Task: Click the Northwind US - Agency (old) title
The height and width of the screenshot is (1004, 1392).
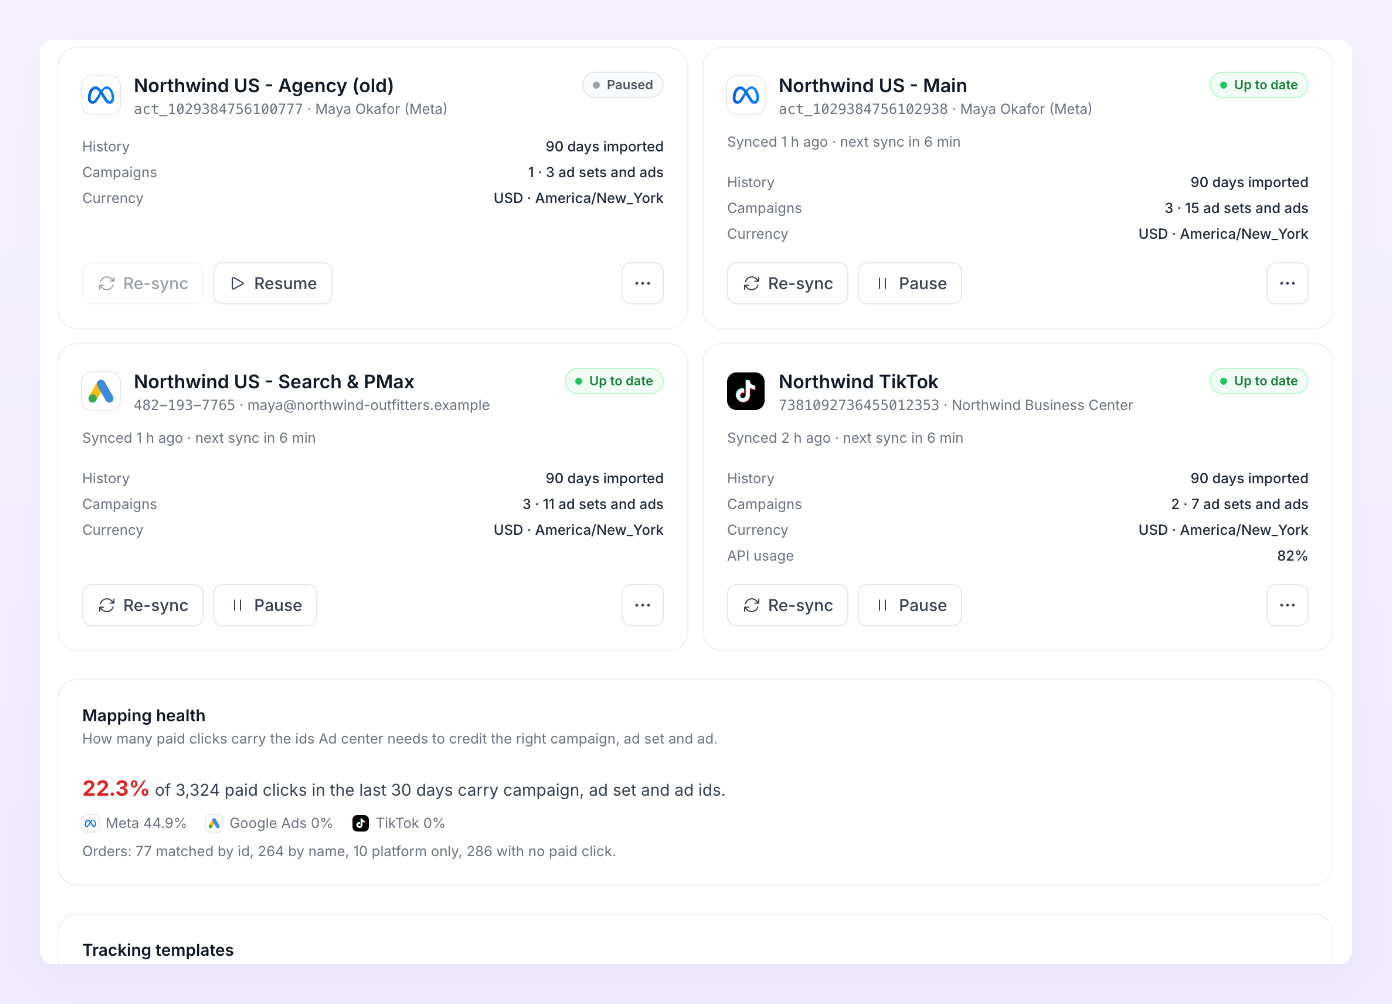Action: pos(264,86)
